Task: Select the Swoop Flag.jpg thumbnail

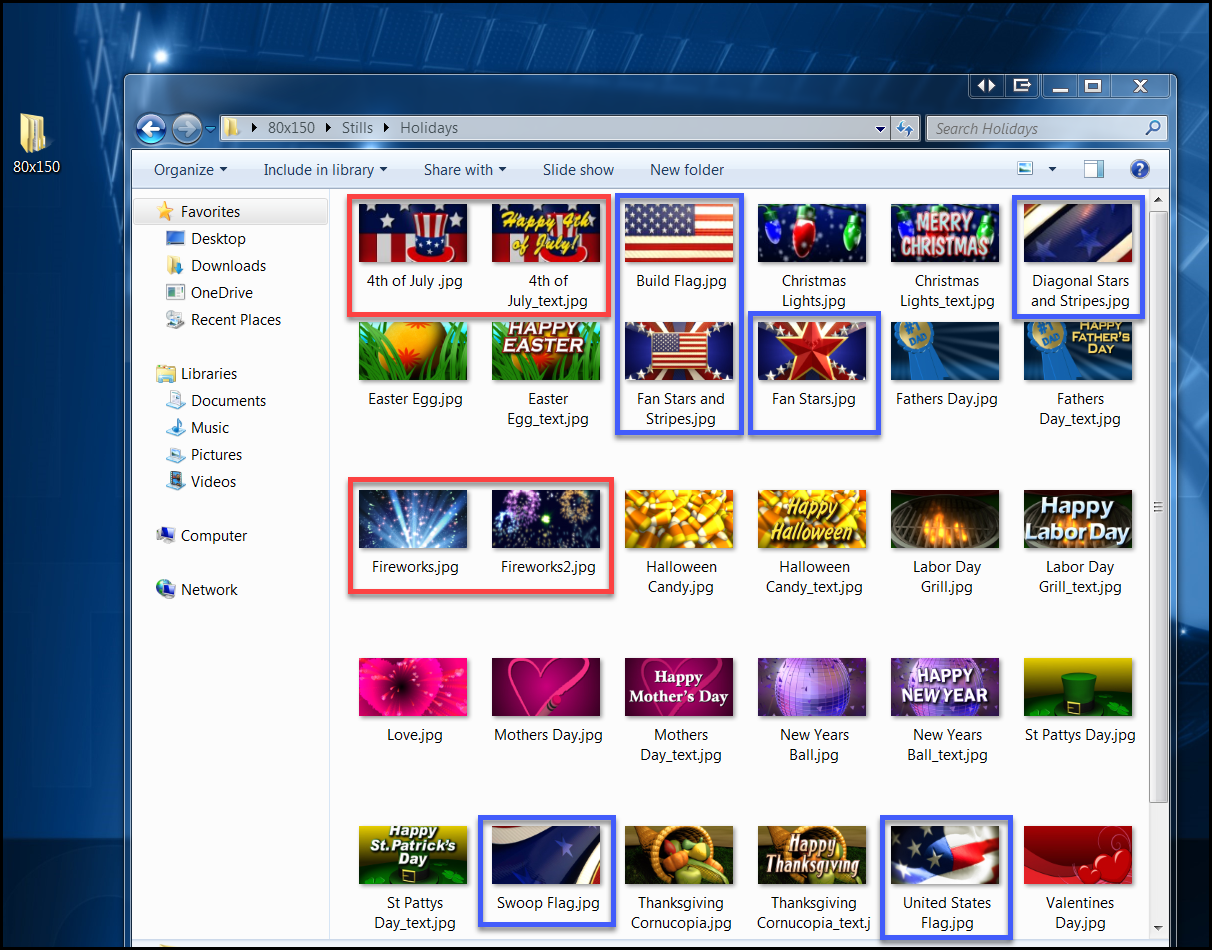Action: (x=546, y=855)
